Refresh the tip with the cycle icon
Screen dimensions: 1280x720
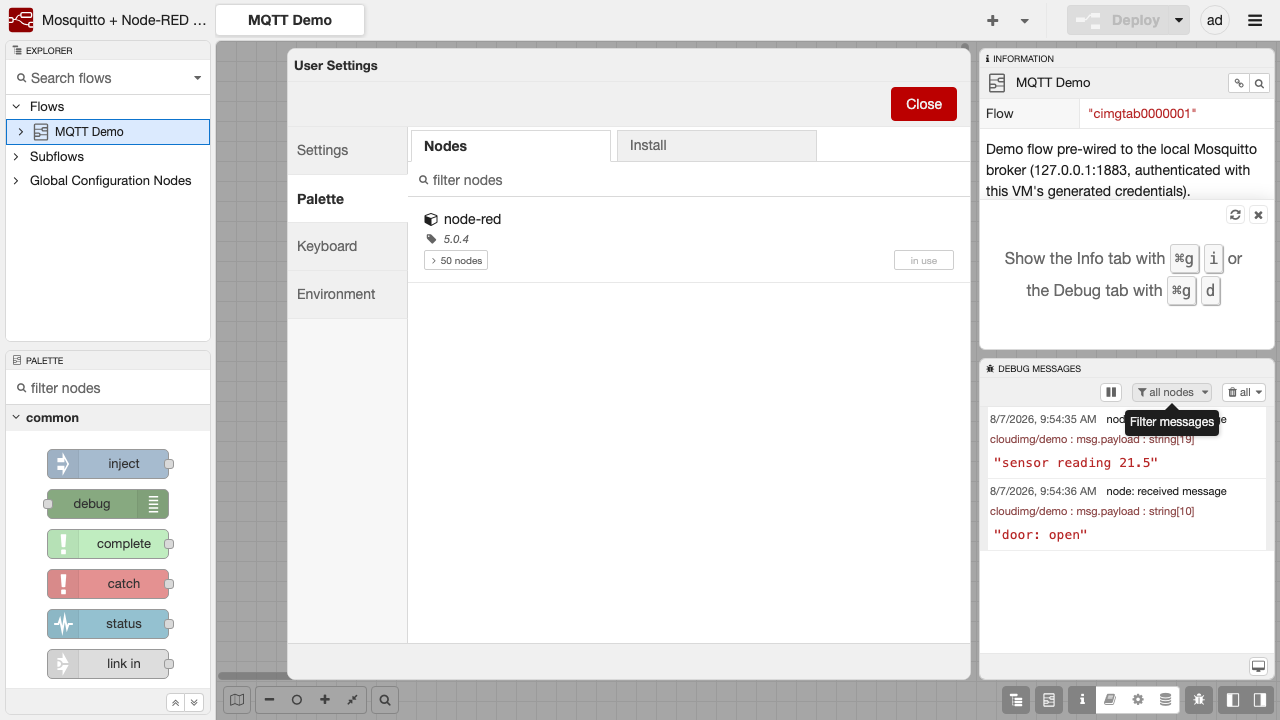[1236, 215]
